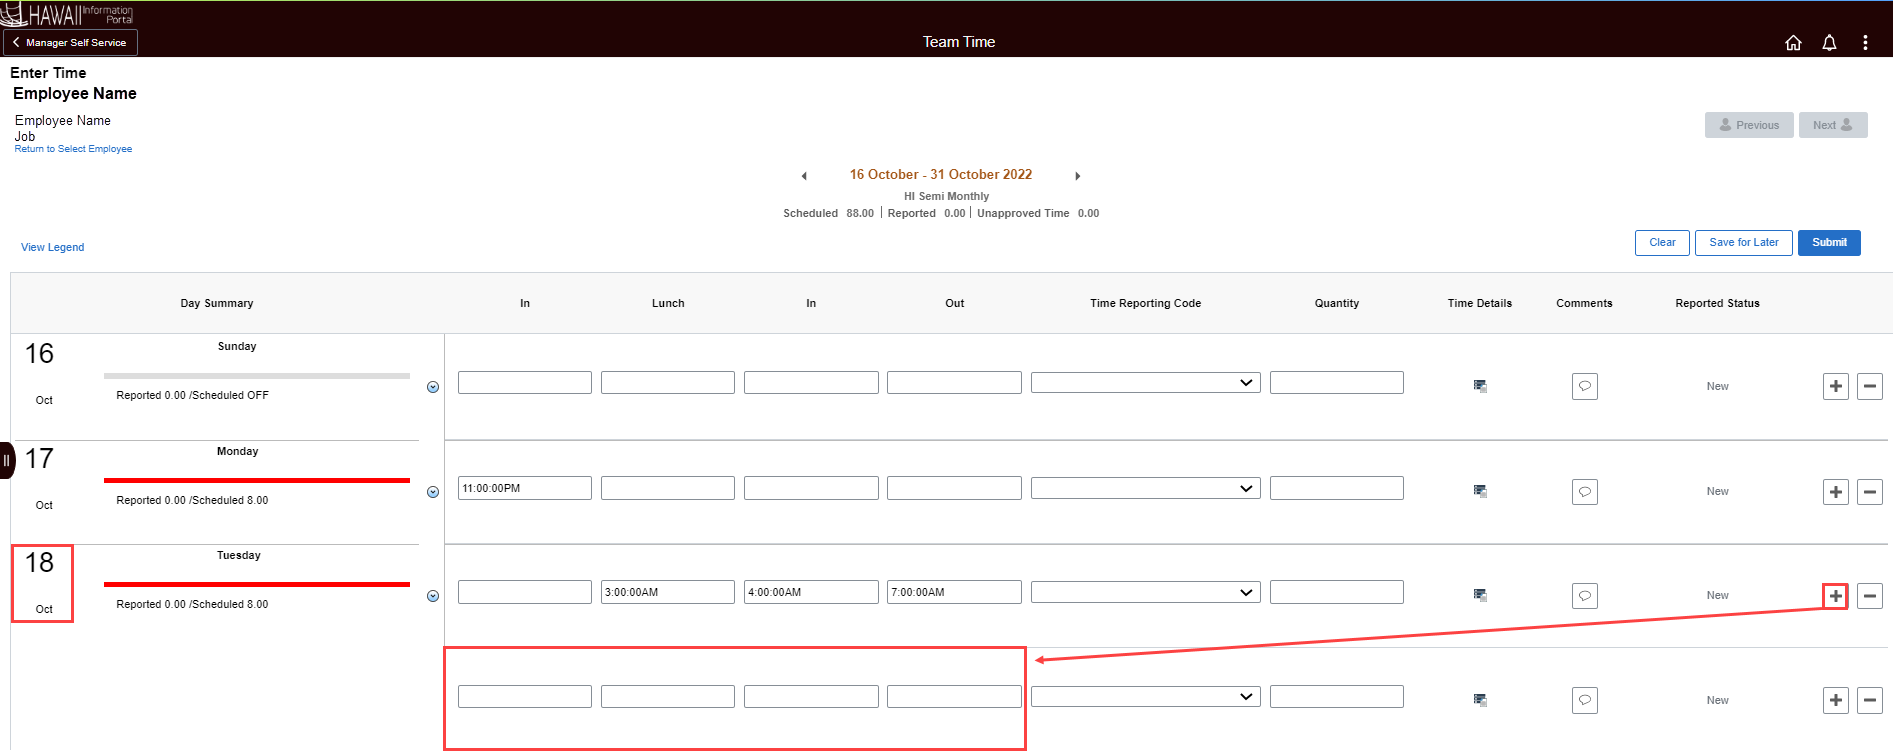Click the Clear button
The height and width of the screenshot is (751, 1893).
pyautogui.click(x=1662, y=243)
